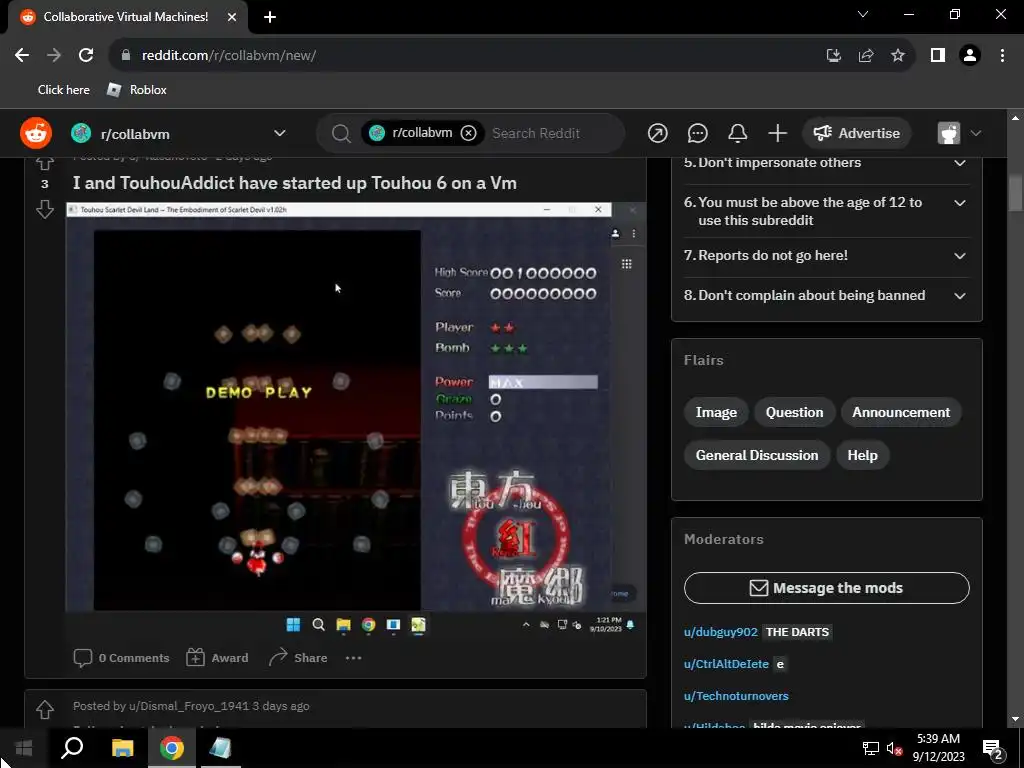This screenshot has height=768, width=1024.
Task: Click the page vertical scrollbar thumb
Action: point(1016,193)
